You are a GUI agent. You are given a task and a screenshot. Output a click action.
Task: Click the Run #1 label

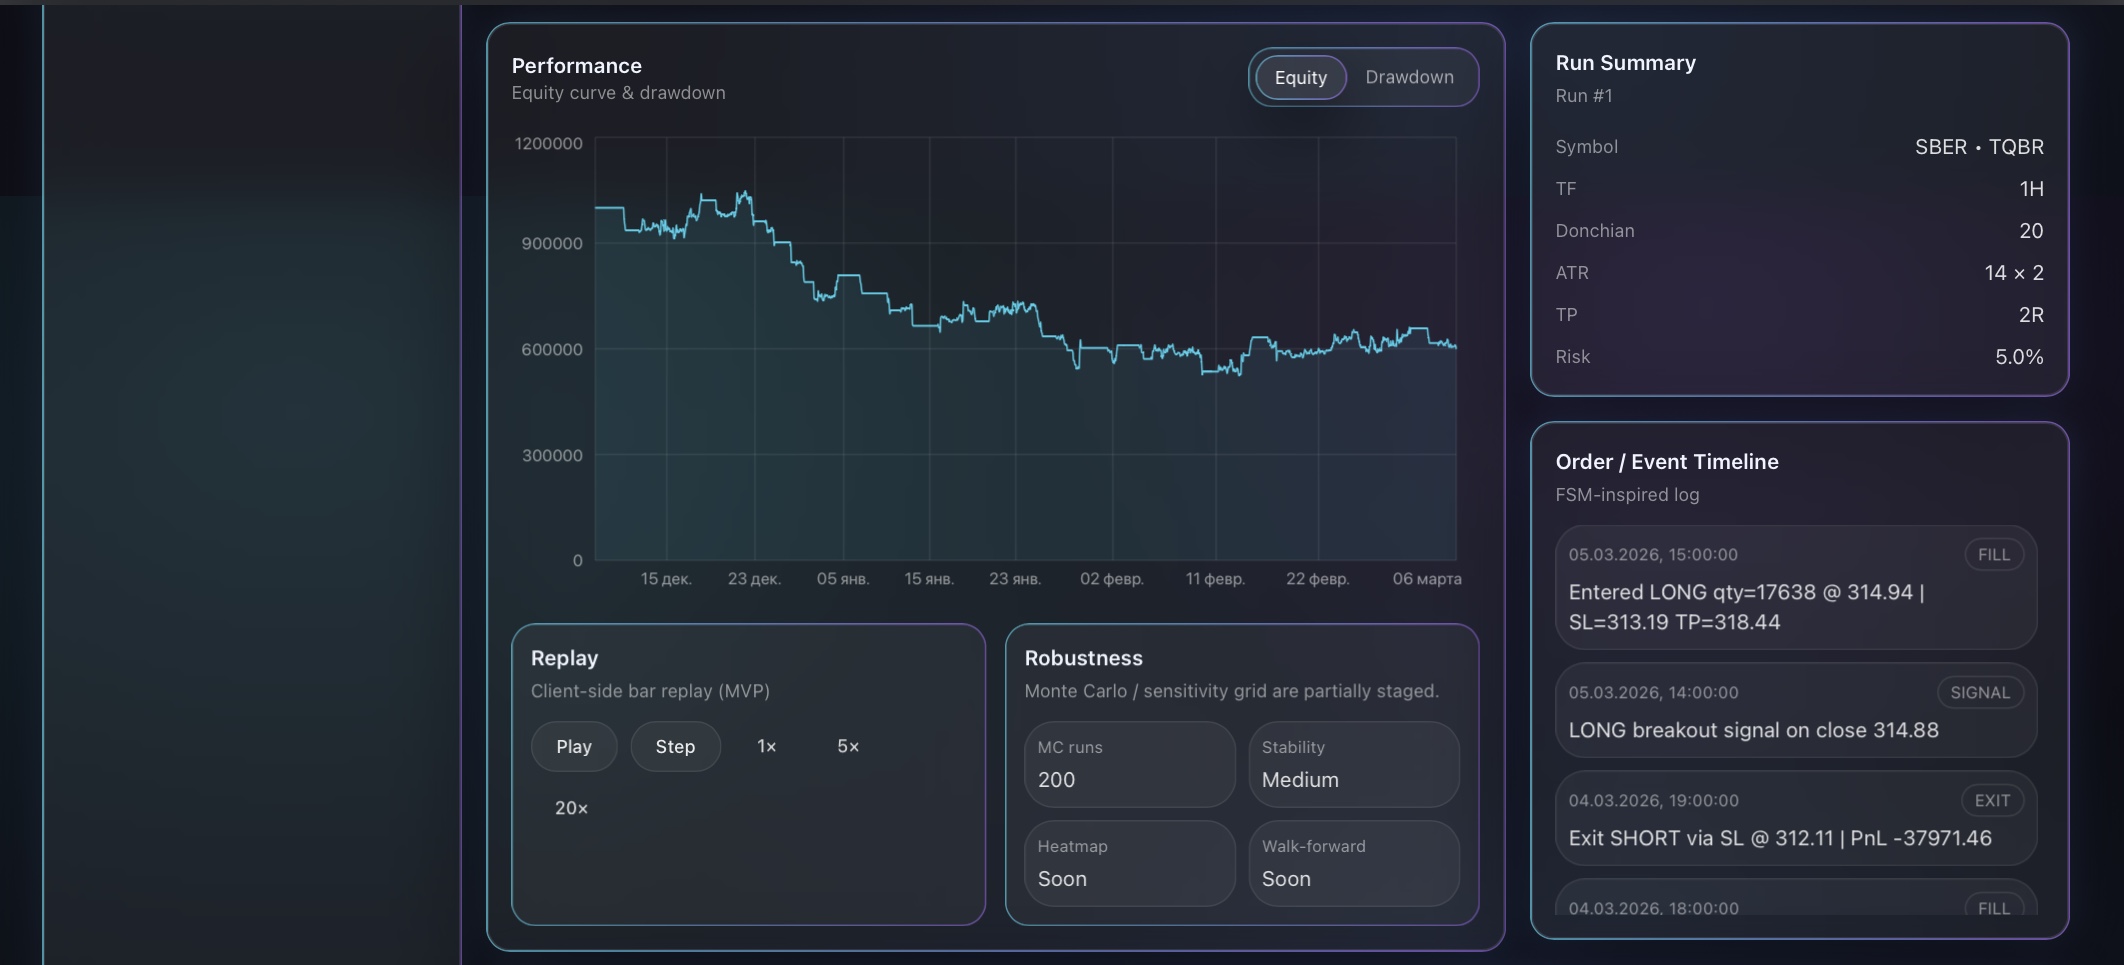click(1584, 96)
